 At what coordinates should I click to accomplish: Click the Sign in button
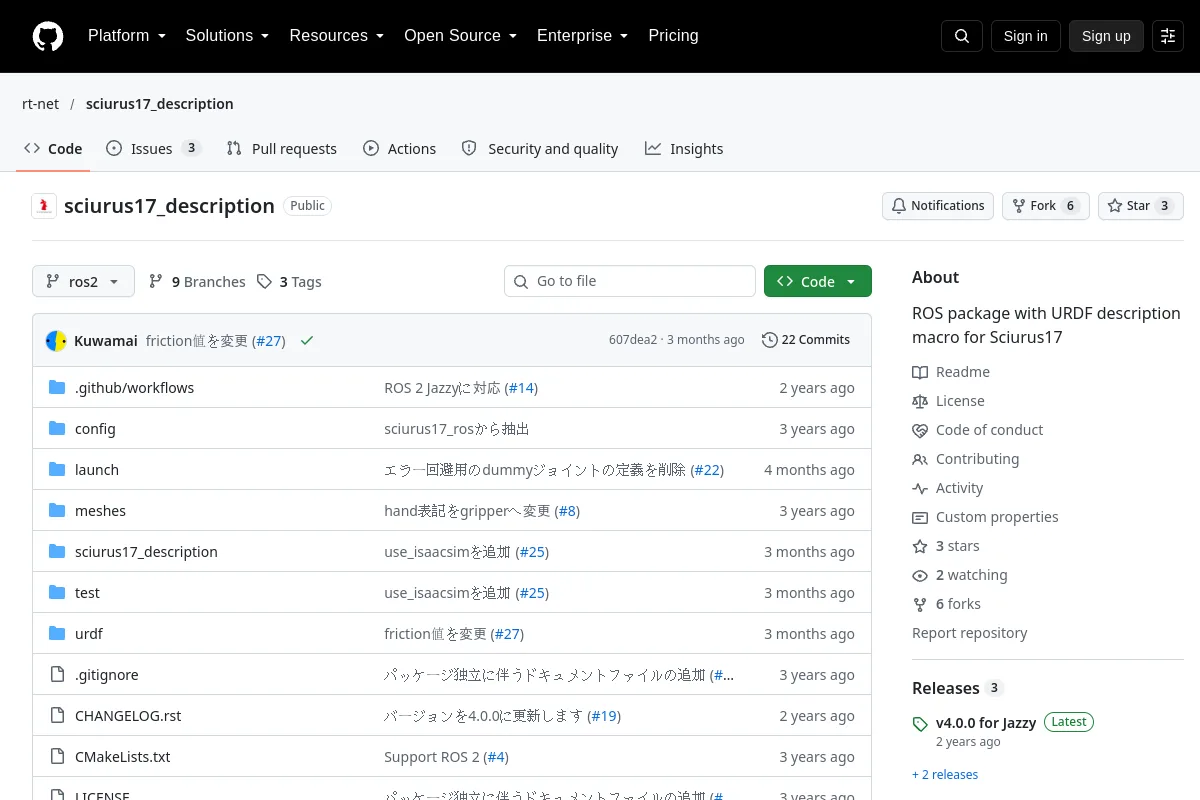pyautogui.click(x=1025, y=36)
